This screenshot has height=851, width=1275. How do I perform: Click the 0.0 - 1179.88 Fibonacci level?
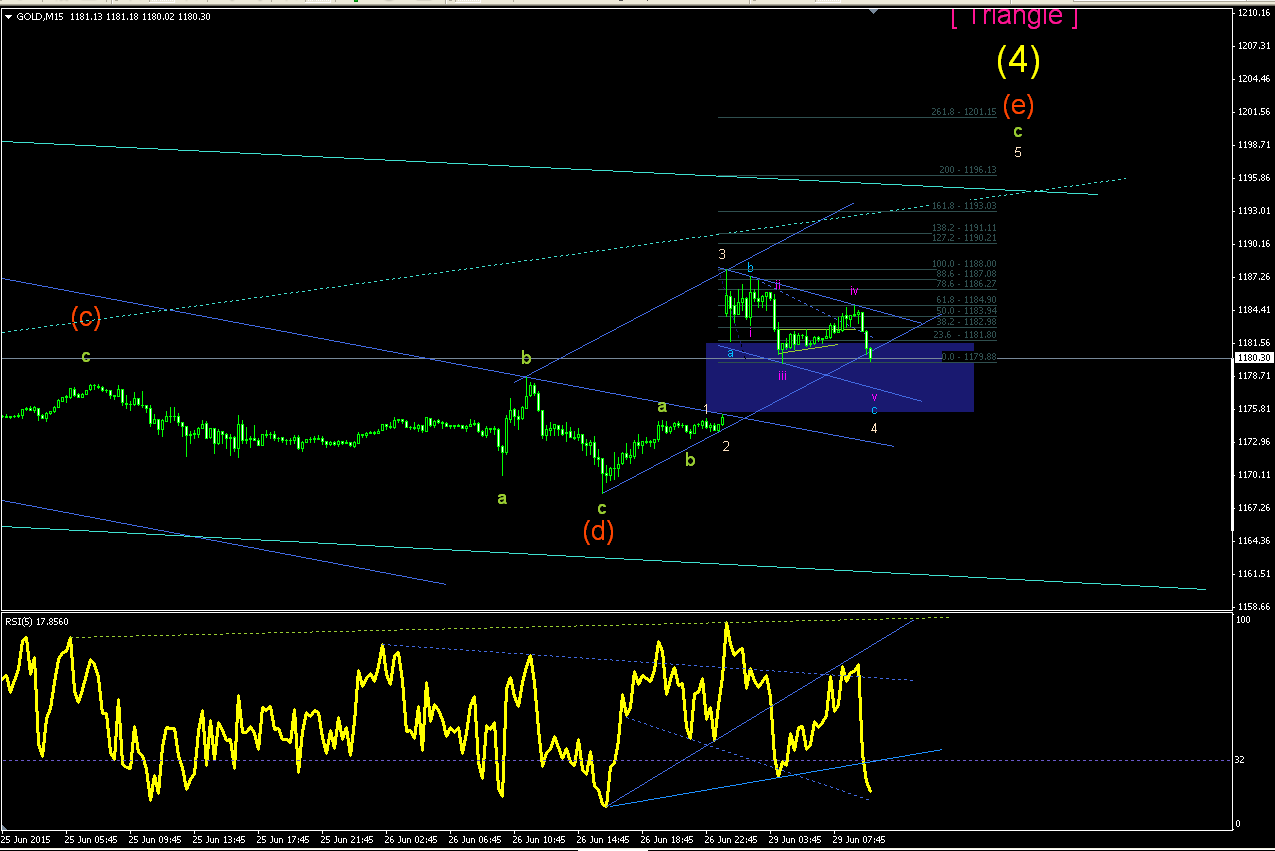point(967,357)
